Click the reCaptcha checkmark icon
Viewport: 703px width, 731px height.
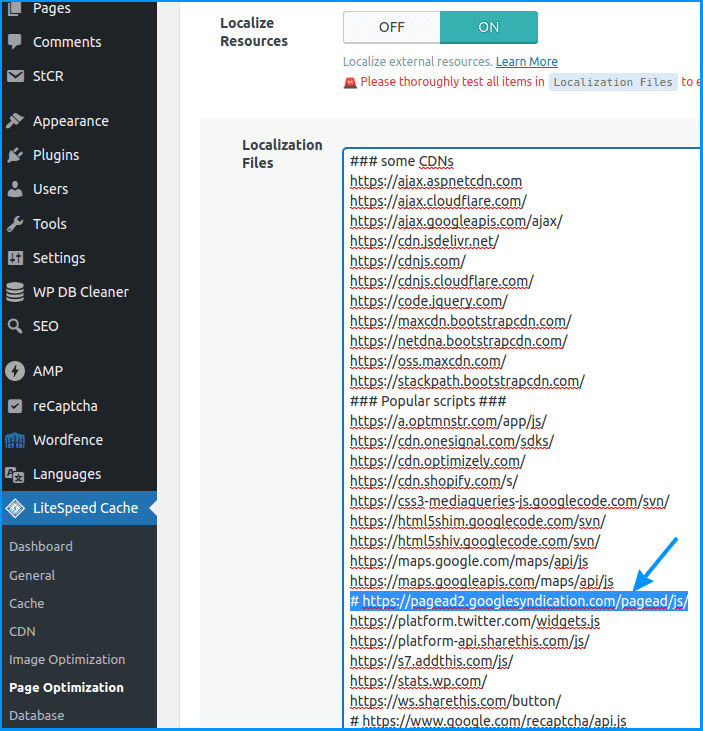tap(15, 406)
